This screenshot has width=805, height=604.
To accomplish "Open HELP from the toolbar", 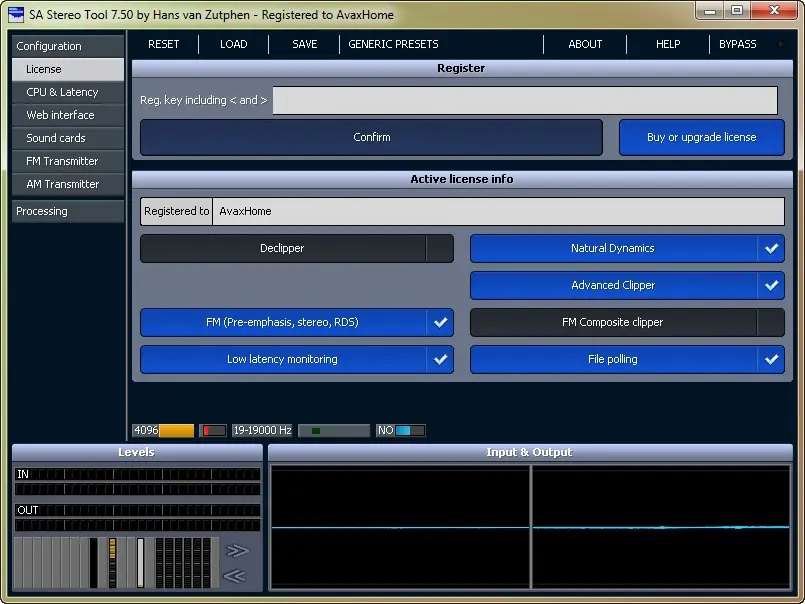I will 668,44.
